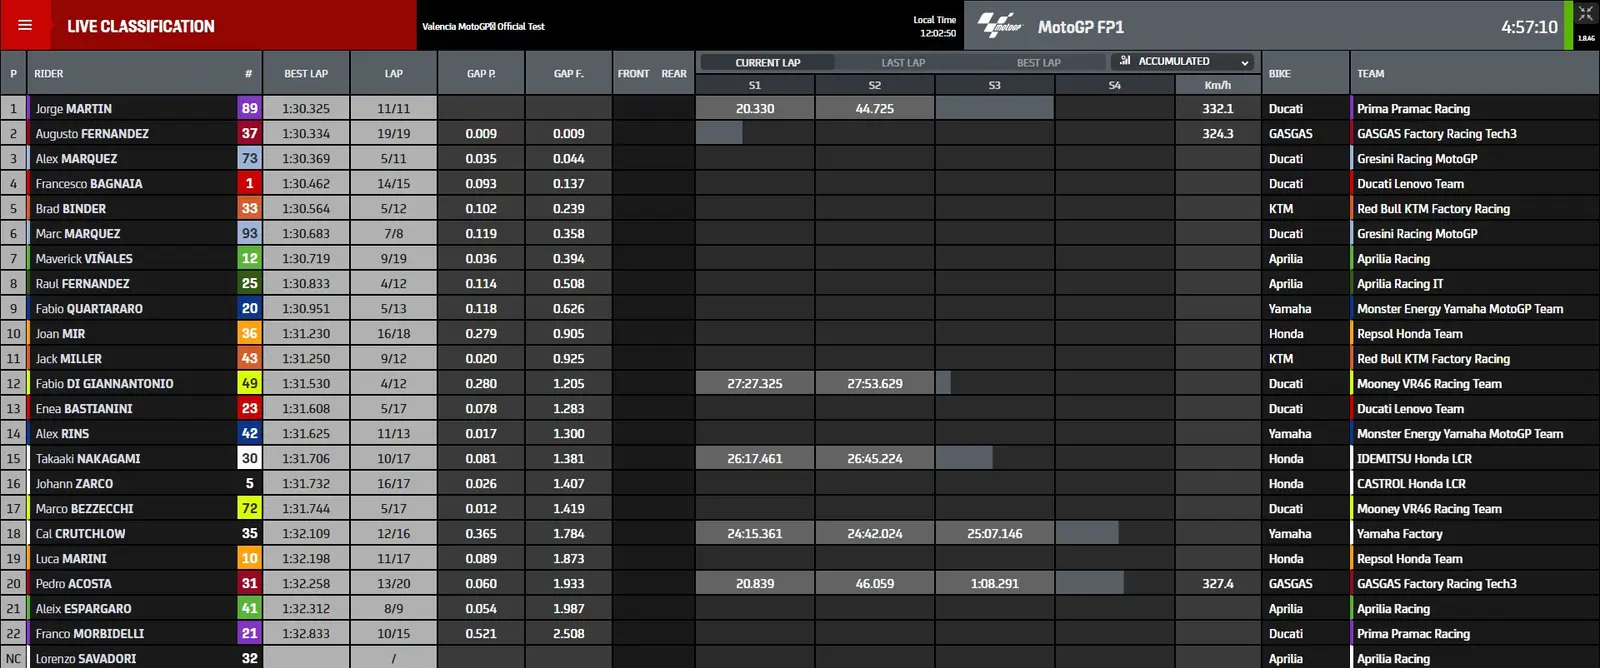Sort by Rider column header
Screen dimensions: 1600x668
click(49, 73)
